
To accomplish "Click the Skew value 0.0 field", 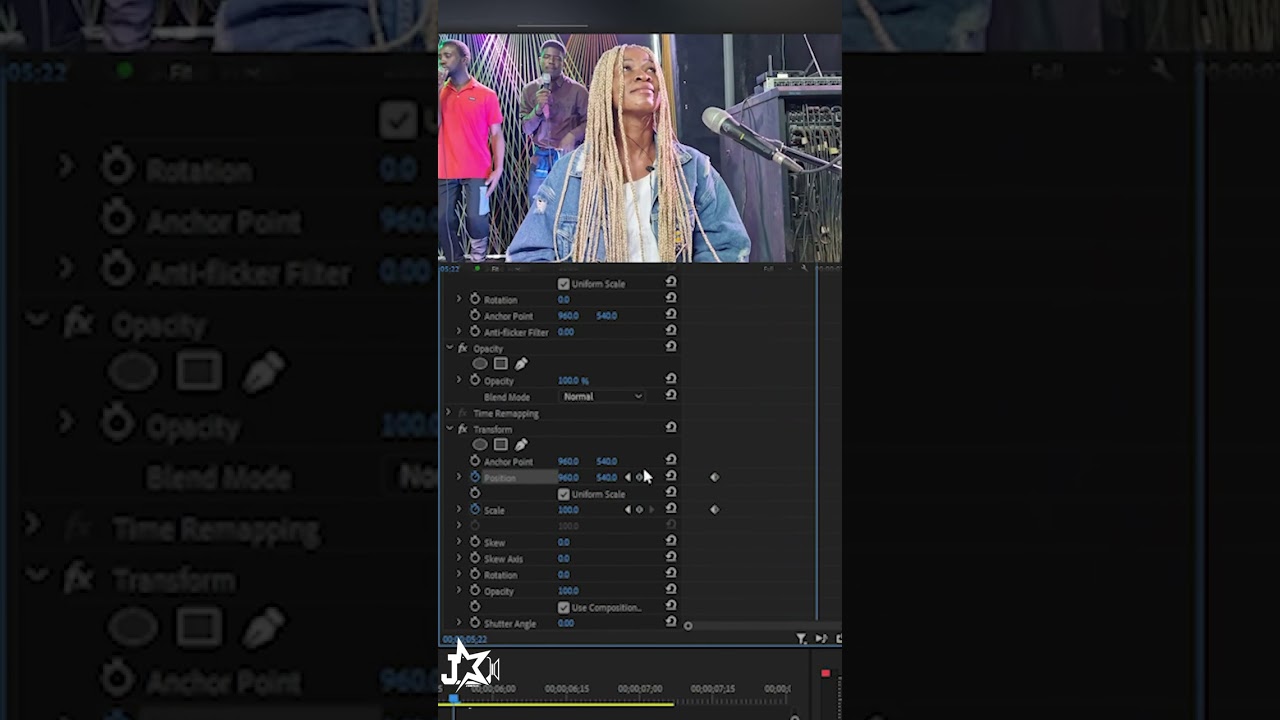I will click(564, 542).
